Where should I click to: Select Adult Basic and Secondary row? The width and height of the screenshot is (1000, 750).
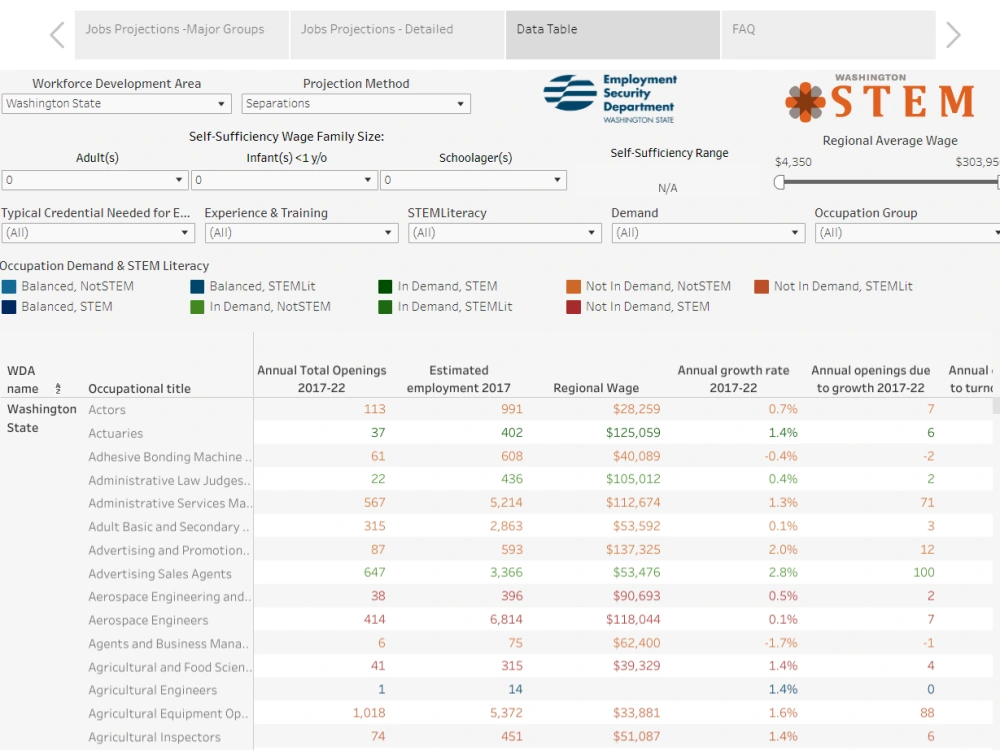168,527
